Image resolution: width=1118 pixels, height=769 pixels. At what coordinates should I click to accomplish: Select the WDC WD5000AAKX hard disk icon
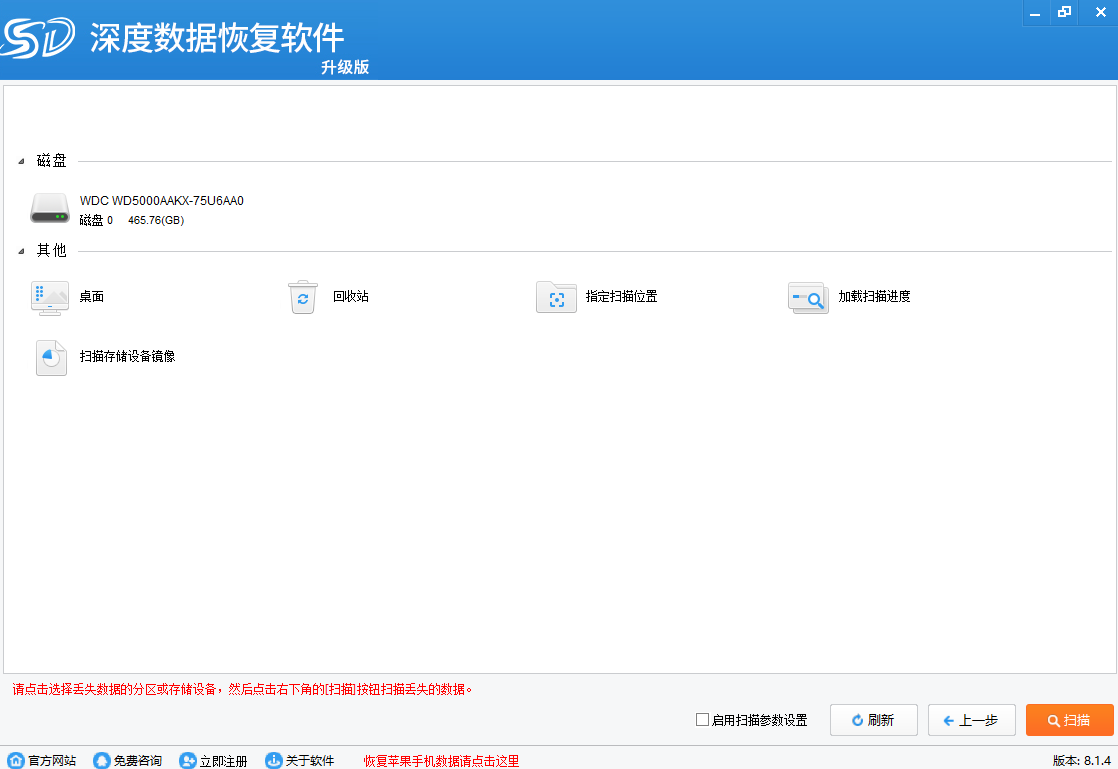tap(50, 208)
